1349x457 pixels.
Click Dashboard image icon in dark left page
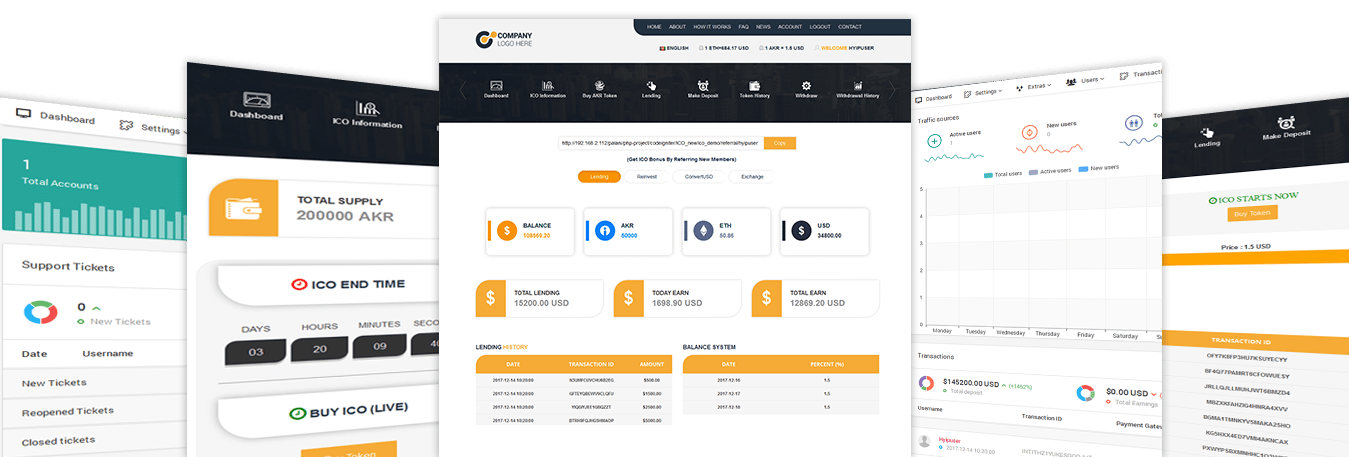(x=257, y=100)
